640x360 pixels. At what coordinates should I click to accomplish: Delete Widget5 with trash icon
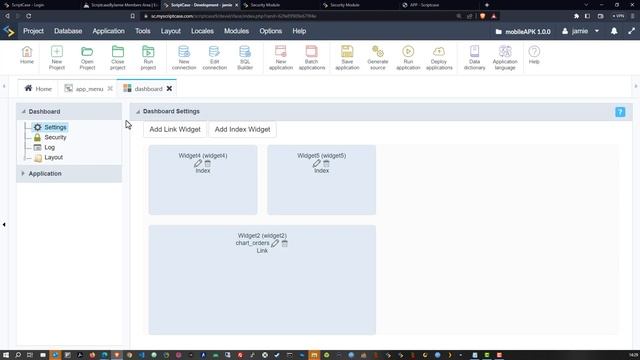pos(327,163)
